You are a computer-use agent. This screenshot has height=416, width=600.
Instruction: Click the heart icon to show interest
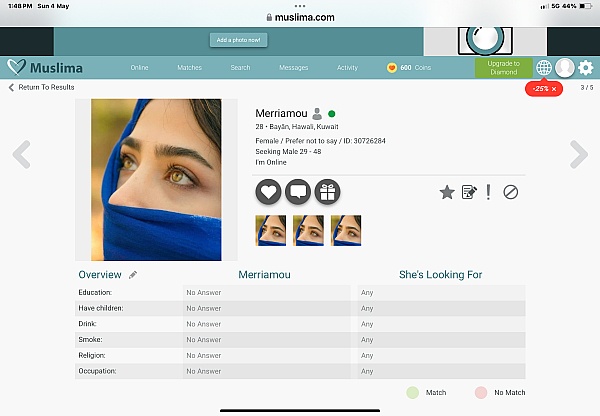[x=269, y=192]
